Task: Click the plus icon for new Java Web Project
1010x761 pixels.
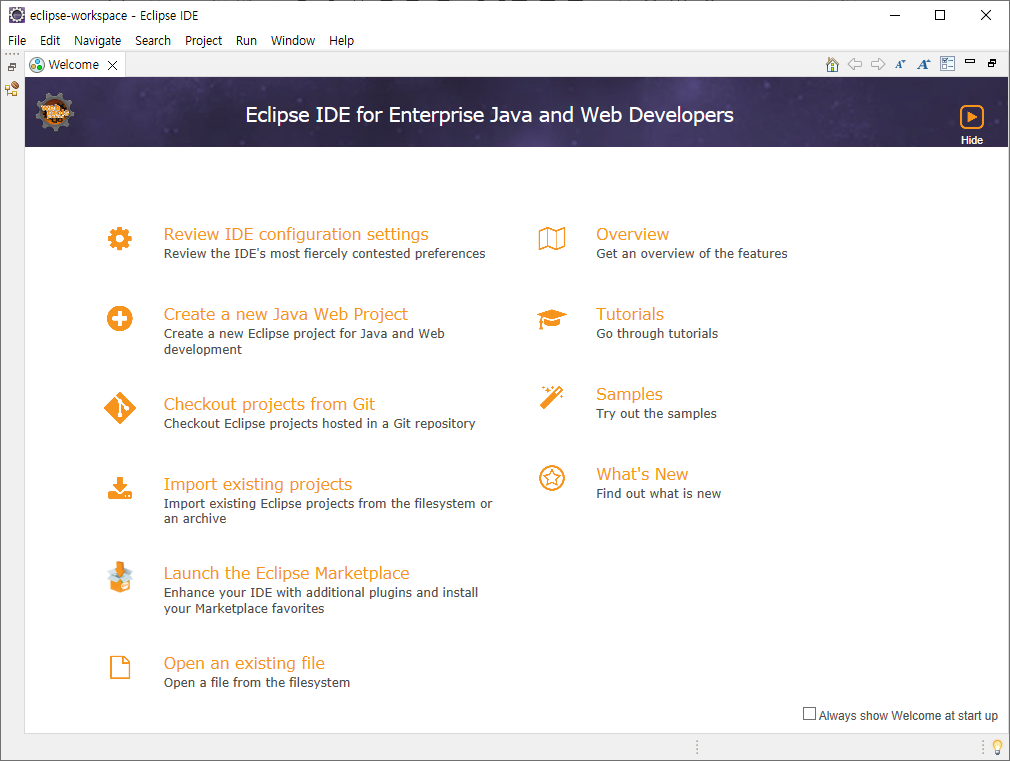Action: click(x=120, y=318)
